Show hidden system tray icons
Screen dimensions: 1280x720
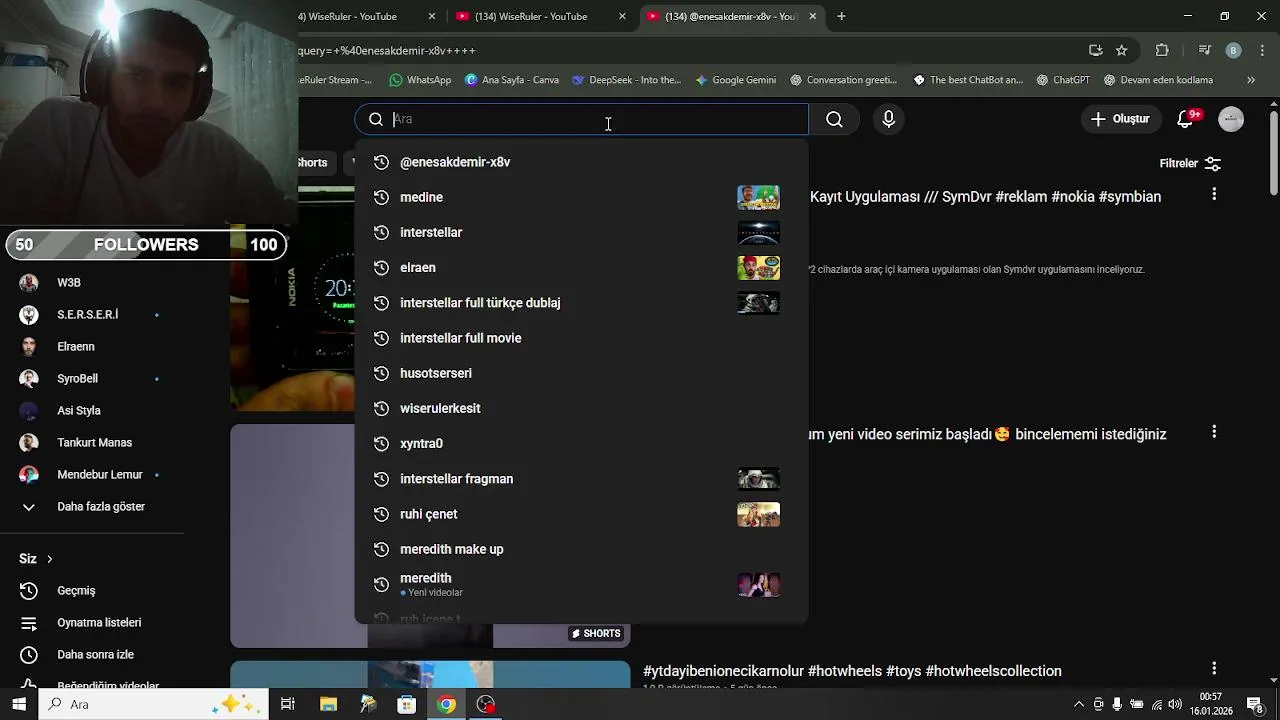(1078, 704)
